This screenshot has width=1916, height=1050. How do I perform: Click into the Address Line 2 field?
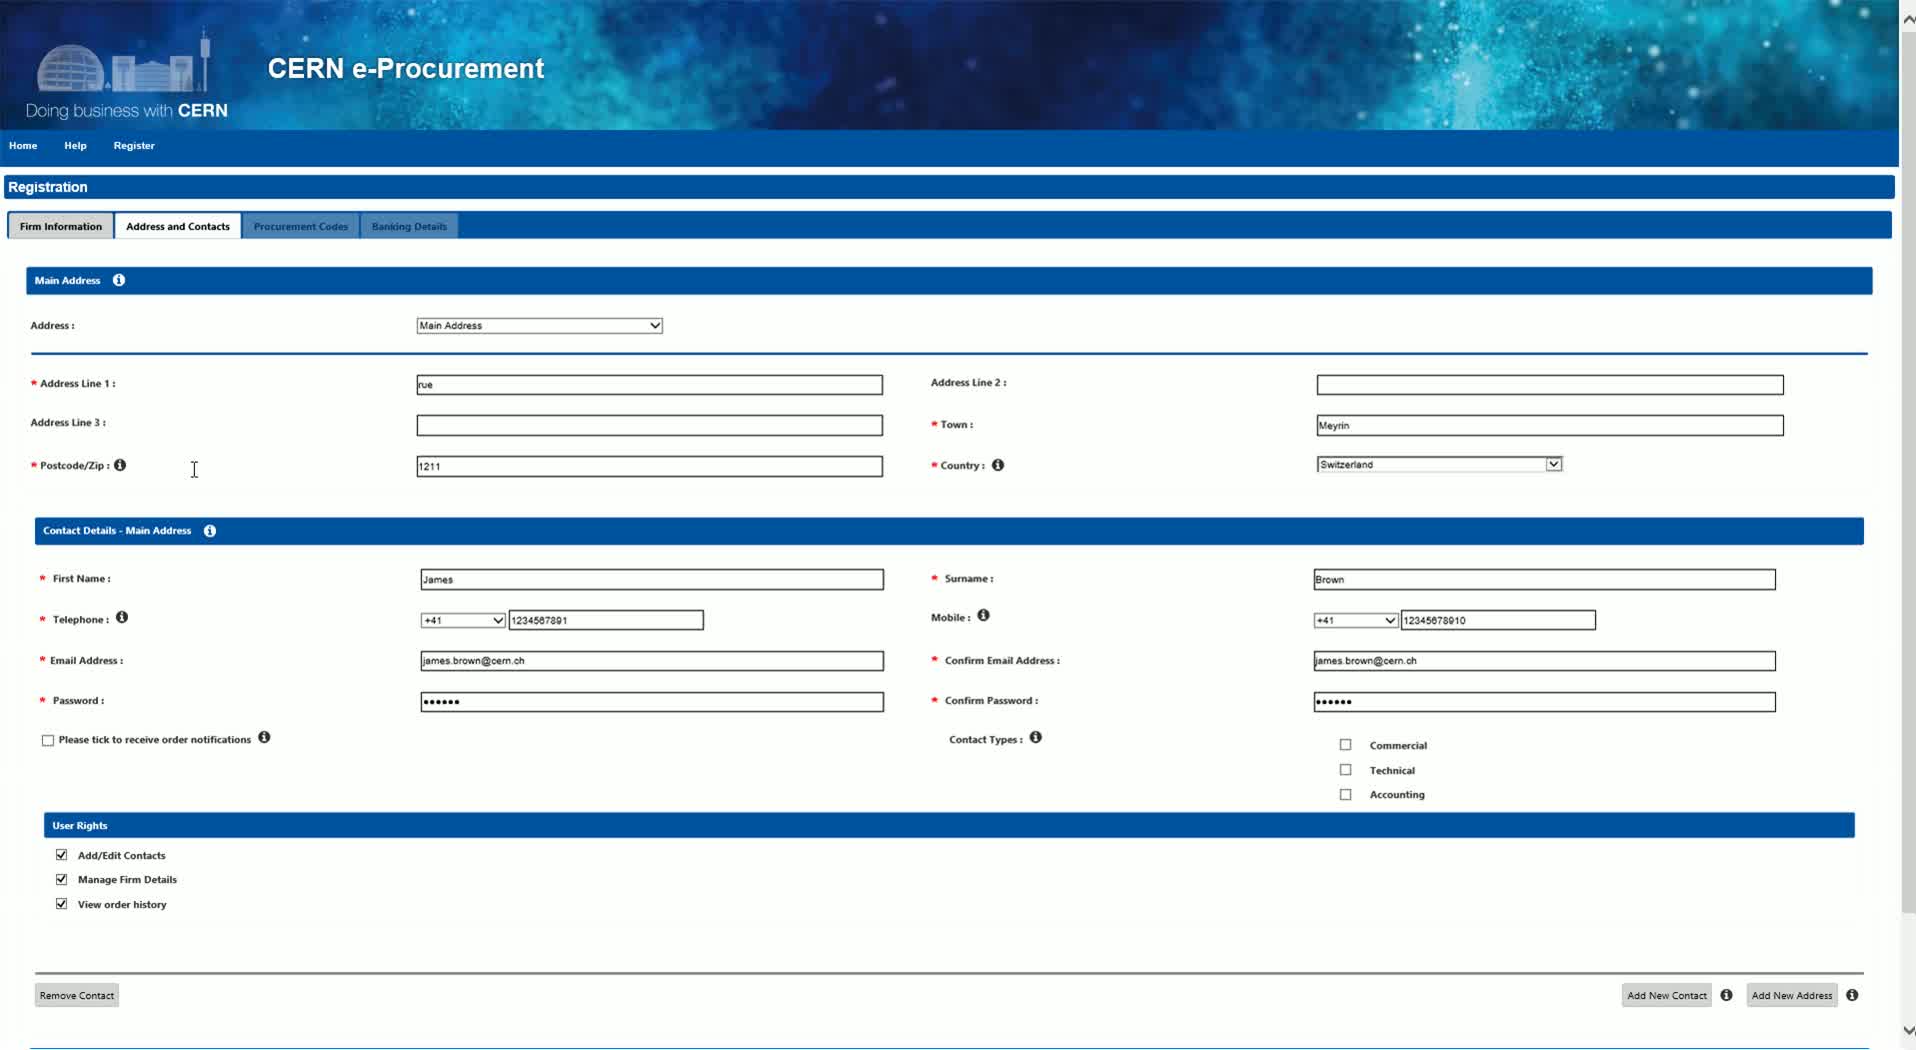click(1549, 385)
